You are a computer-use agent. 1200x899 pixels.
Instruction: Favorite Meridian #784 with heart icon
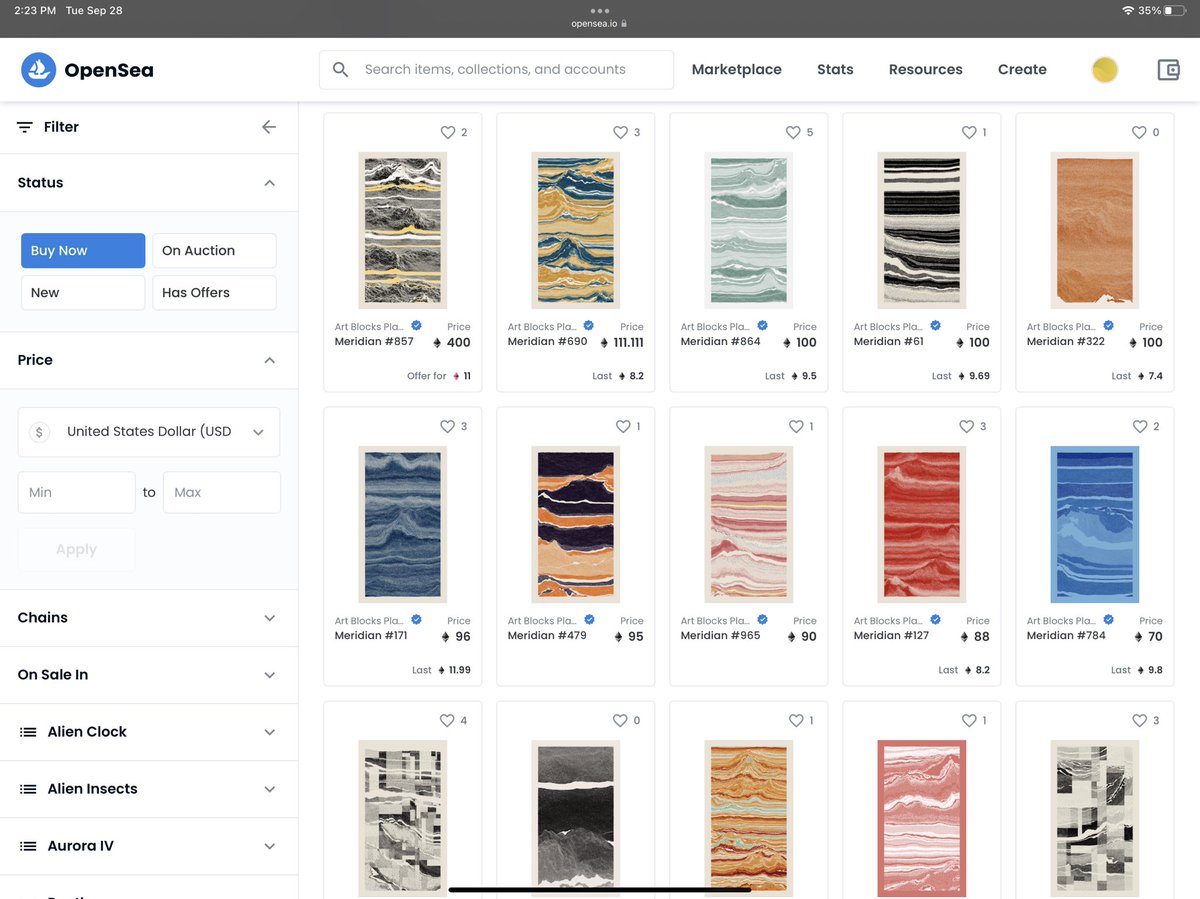[1139, 426]
